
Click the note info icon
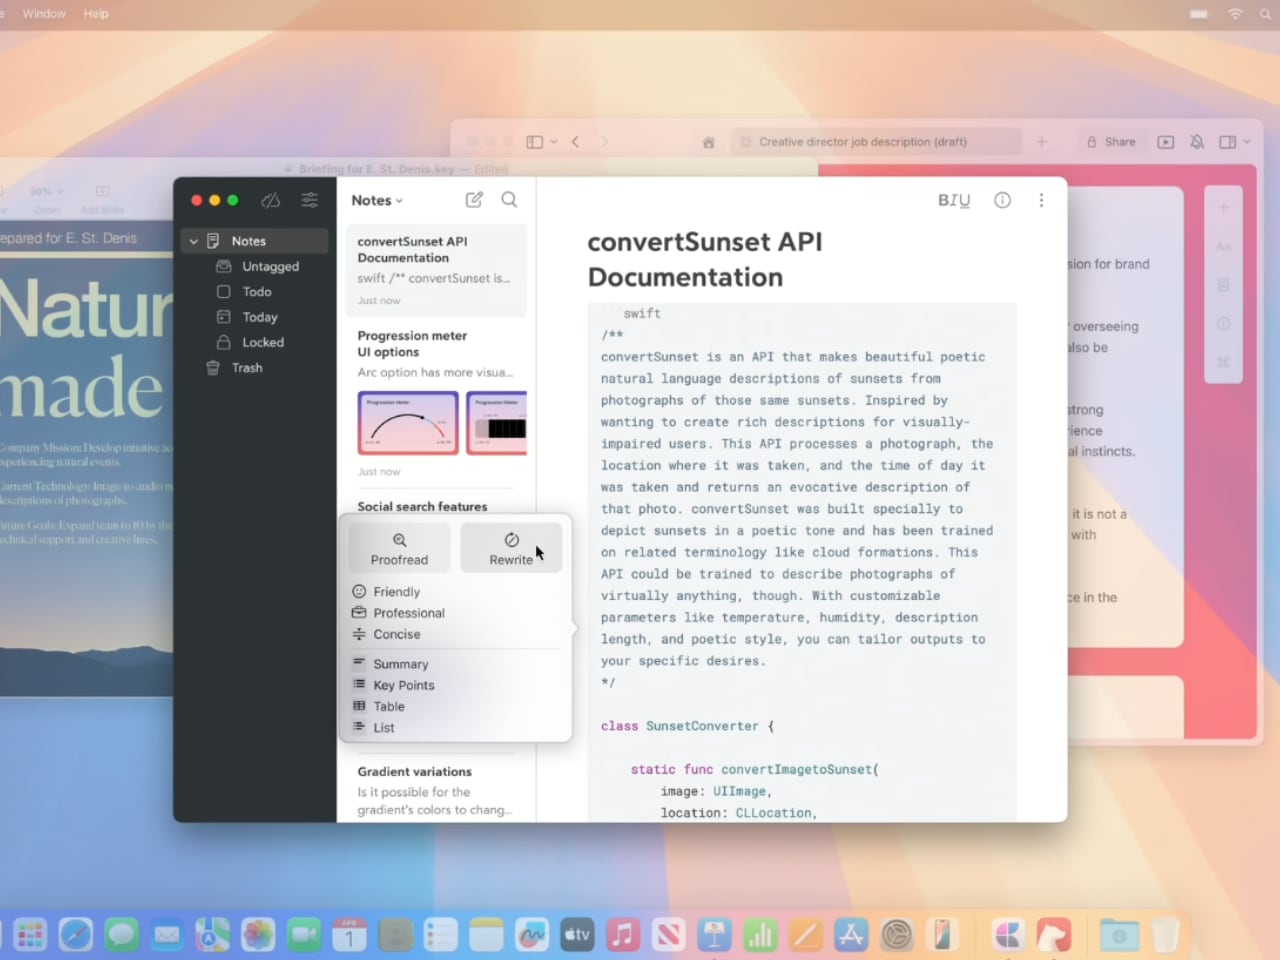pyautogui.click(x=1002, y=200)
